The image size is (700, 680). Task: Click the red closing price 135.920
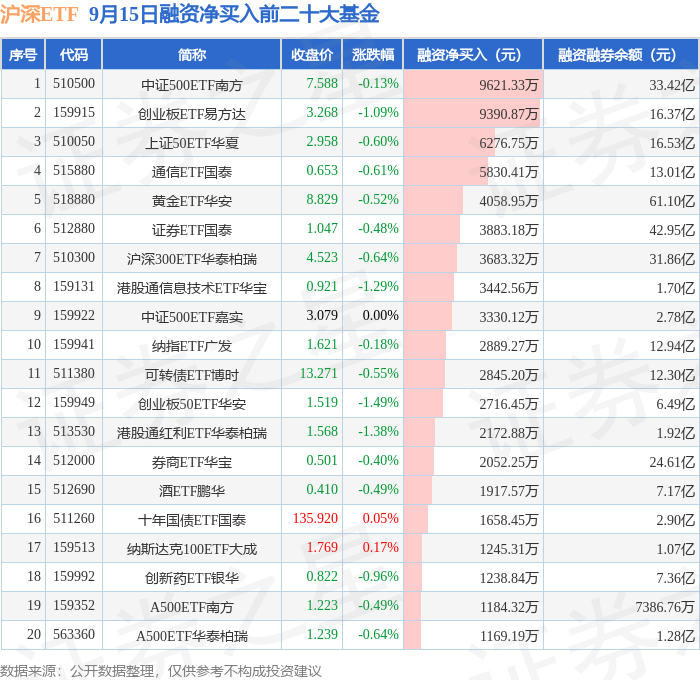pos(315,518)
